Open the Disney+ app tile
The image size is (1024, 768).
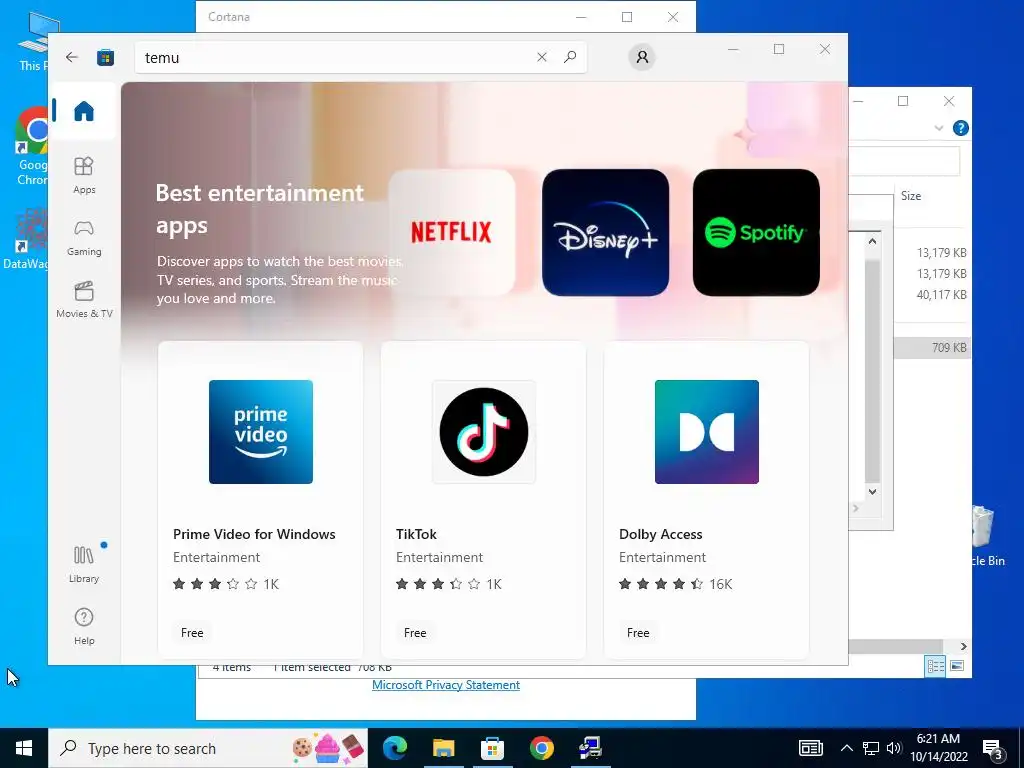[x=605, y=232]
